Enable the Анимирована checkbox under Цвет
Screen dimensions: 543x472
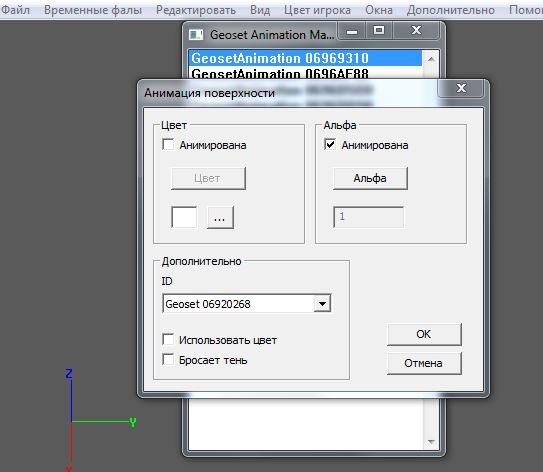168,144
